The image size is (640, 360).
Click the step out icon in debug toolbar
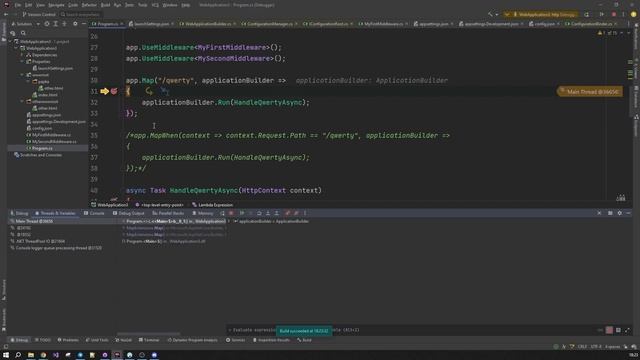point(276,213)
